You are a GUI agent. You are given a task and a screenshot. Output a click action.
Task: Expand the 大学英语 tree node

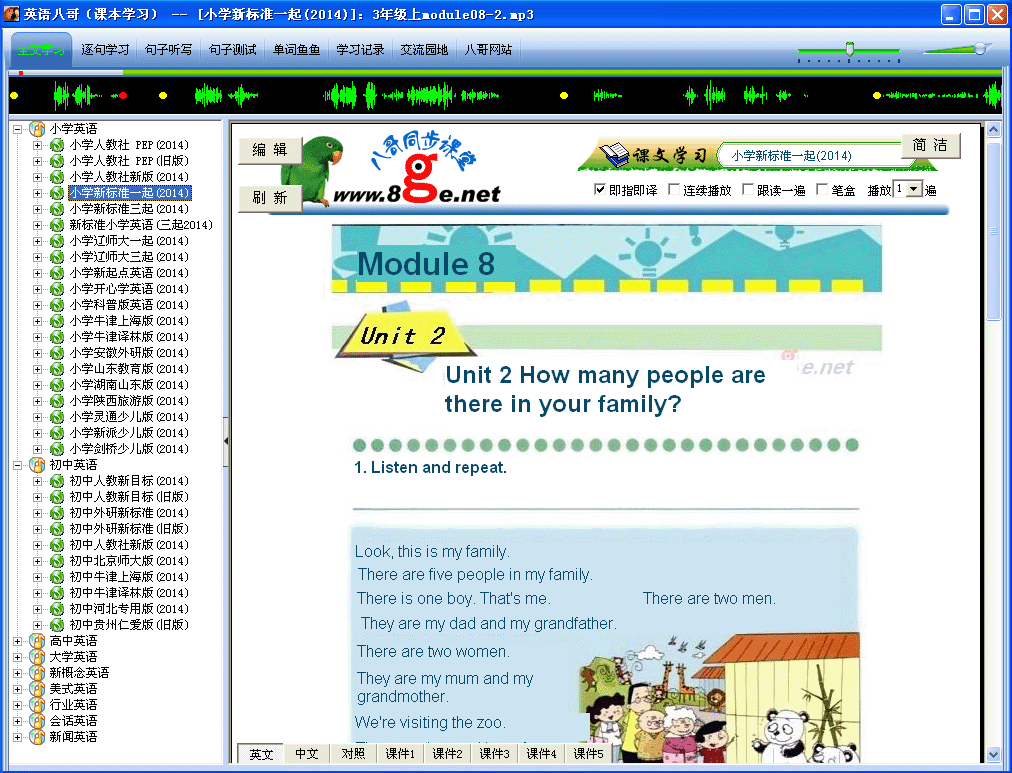click(x=17, y=657)
